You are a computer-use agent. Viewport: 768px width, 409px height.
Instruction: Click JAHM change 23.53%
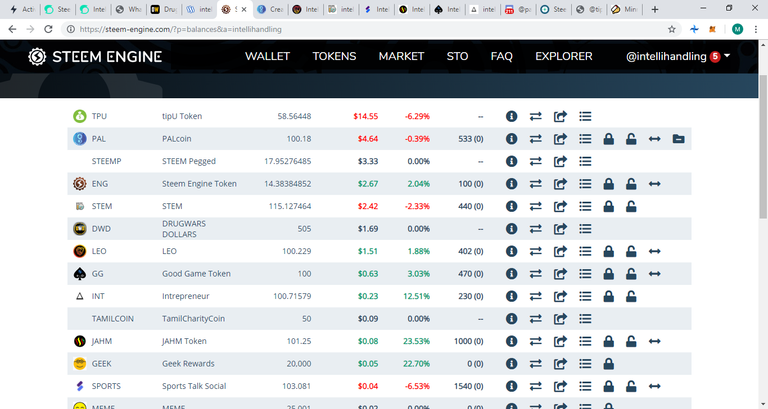[416, 341]
